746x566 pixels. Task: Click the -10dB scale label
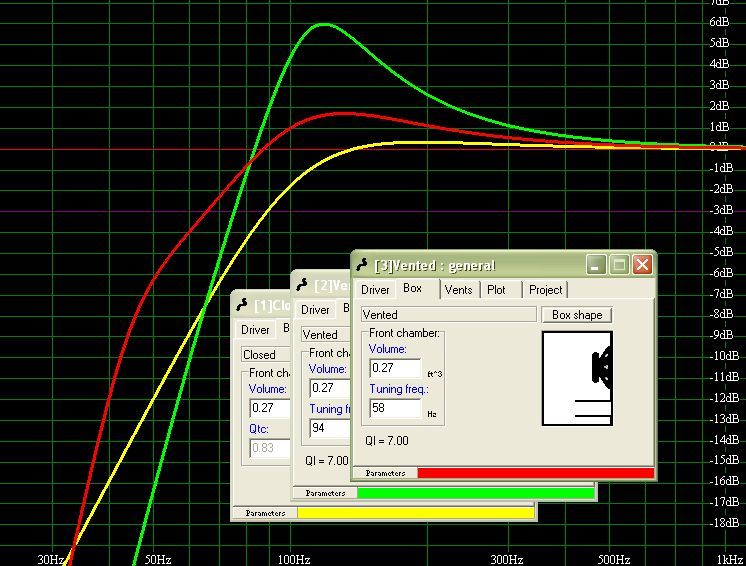(723, 356)
